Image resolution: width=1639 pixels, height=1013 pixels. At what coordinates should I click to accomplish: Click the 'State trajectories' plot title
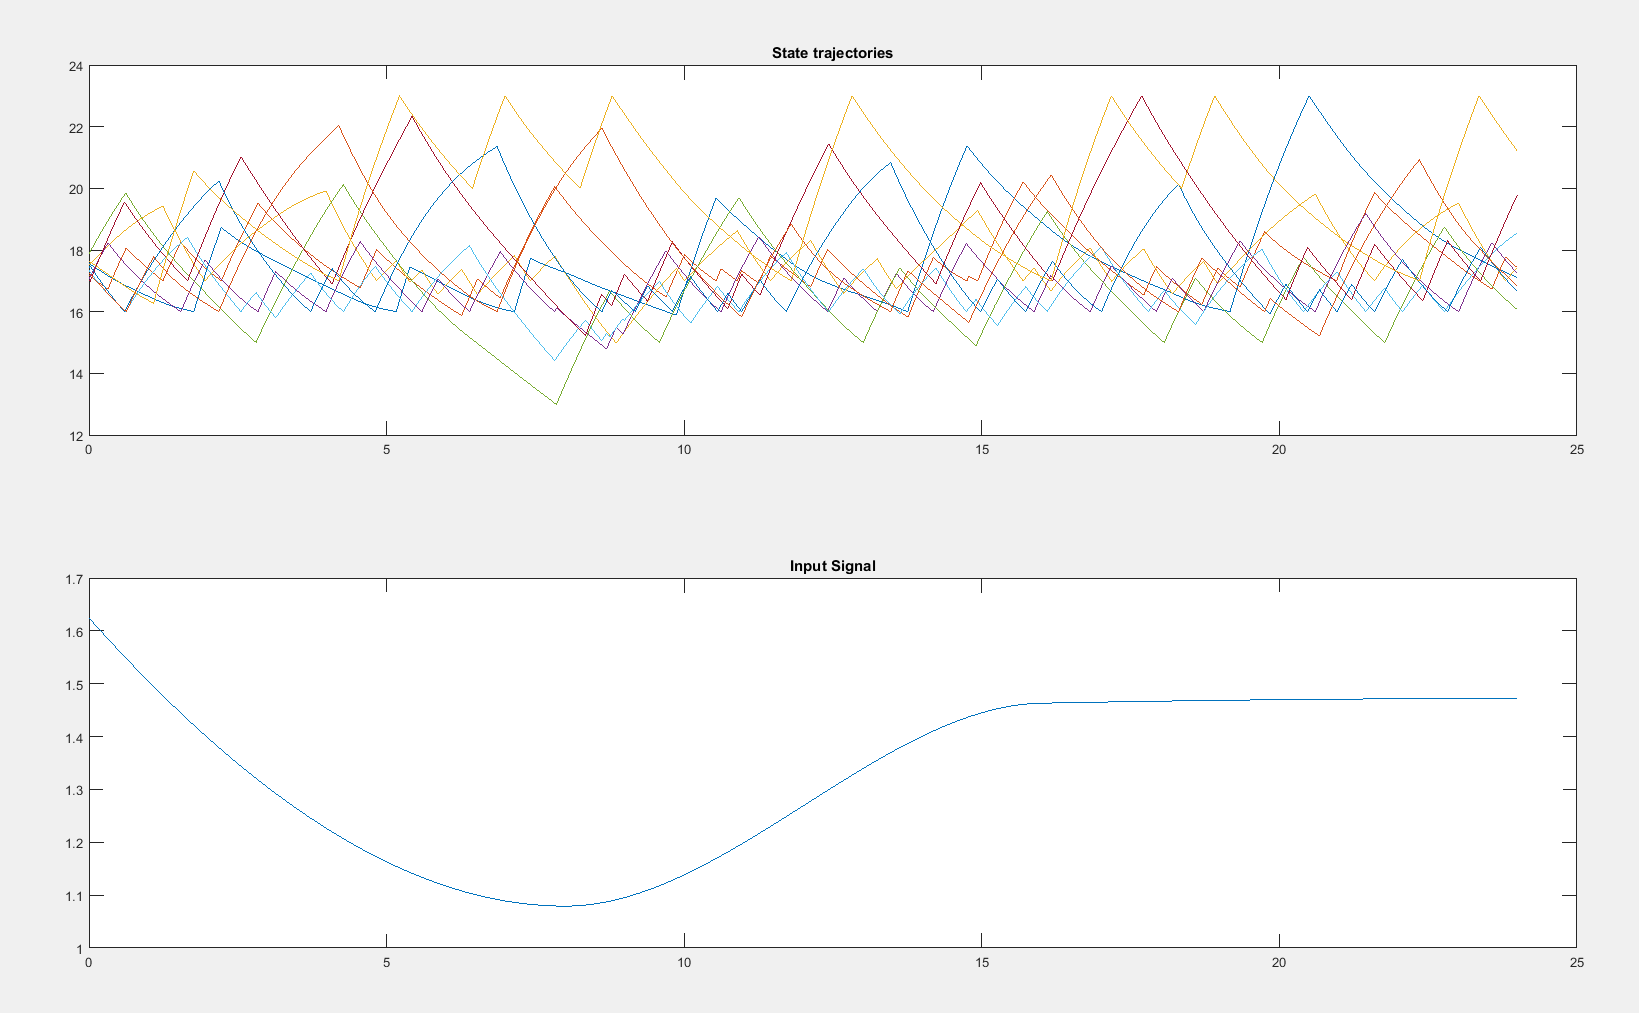(x=832, y=53)
